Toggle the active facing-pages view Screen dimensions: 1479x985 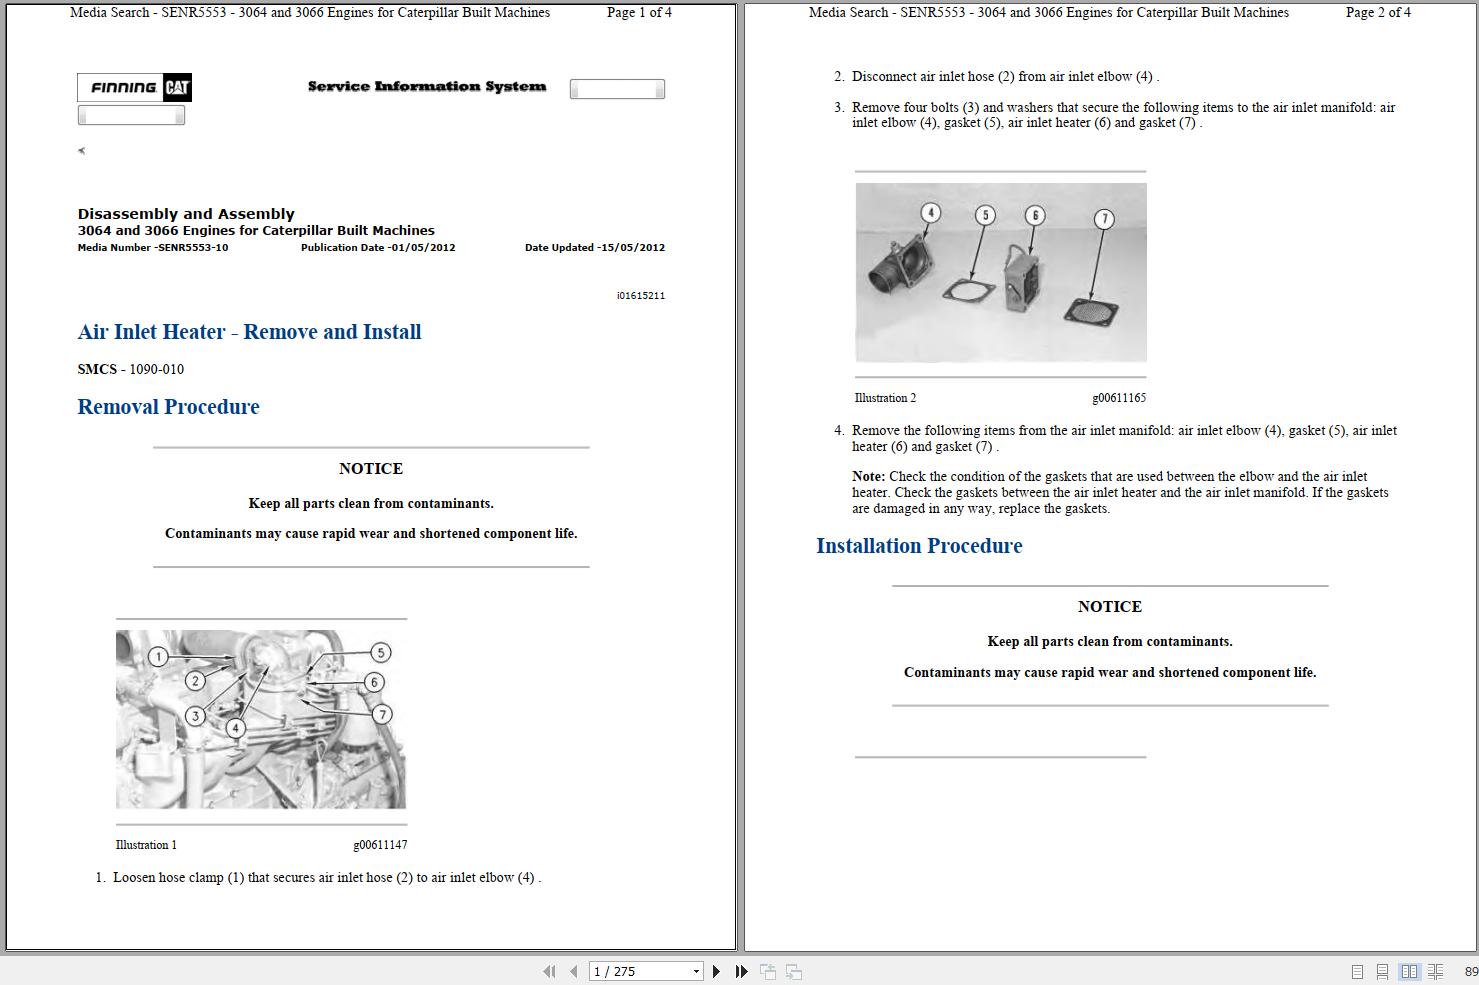(x=1410, y=971)
